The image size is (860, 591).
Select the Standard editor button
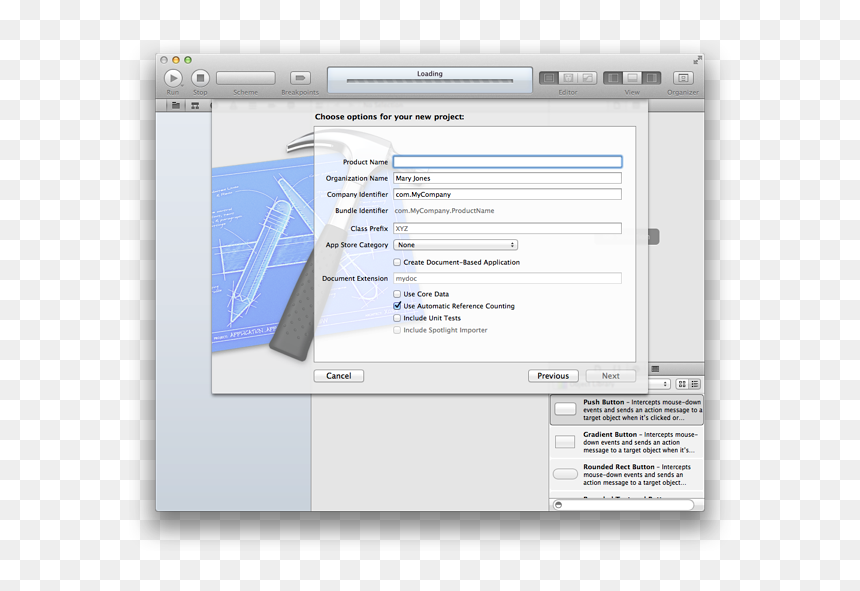(x=548, y=78)
